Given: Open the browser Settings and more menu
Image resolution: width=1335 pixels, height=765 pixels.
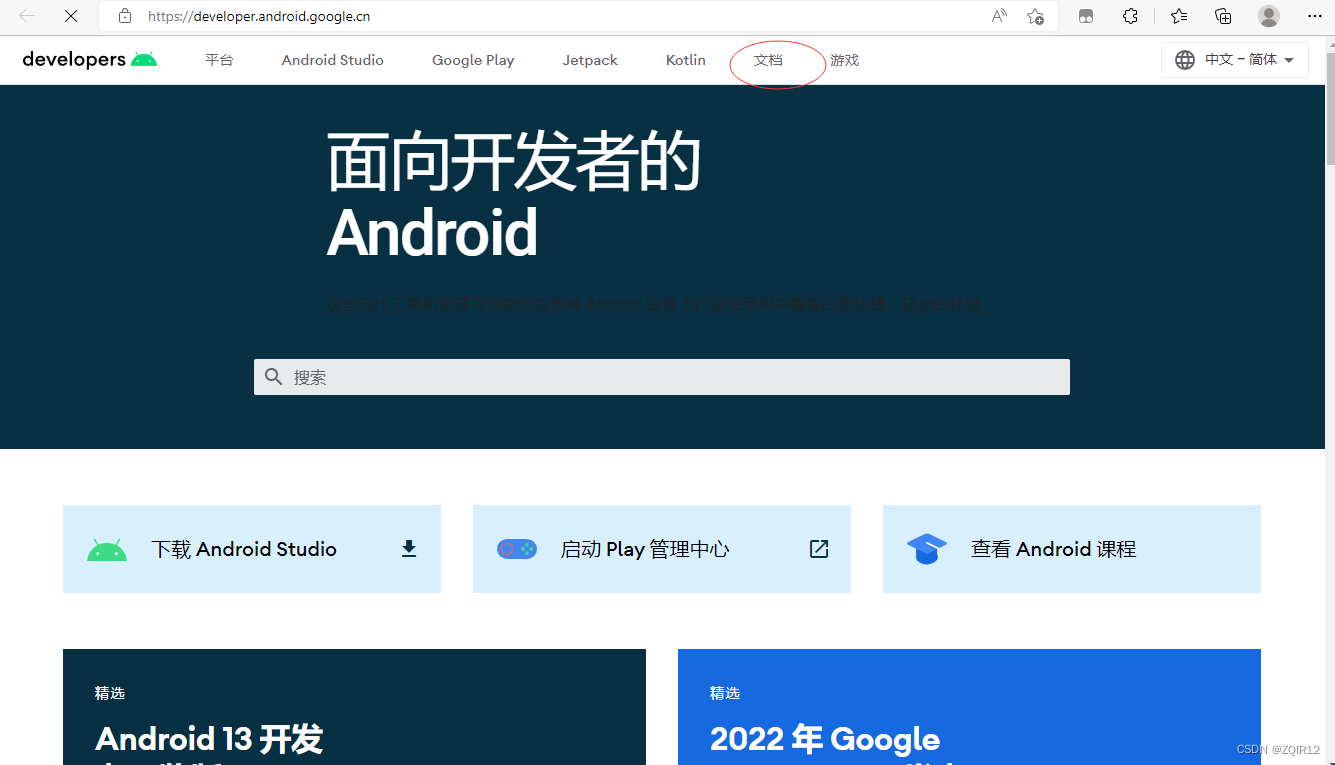Looking at the screenshot, I should click(1315, 16).
